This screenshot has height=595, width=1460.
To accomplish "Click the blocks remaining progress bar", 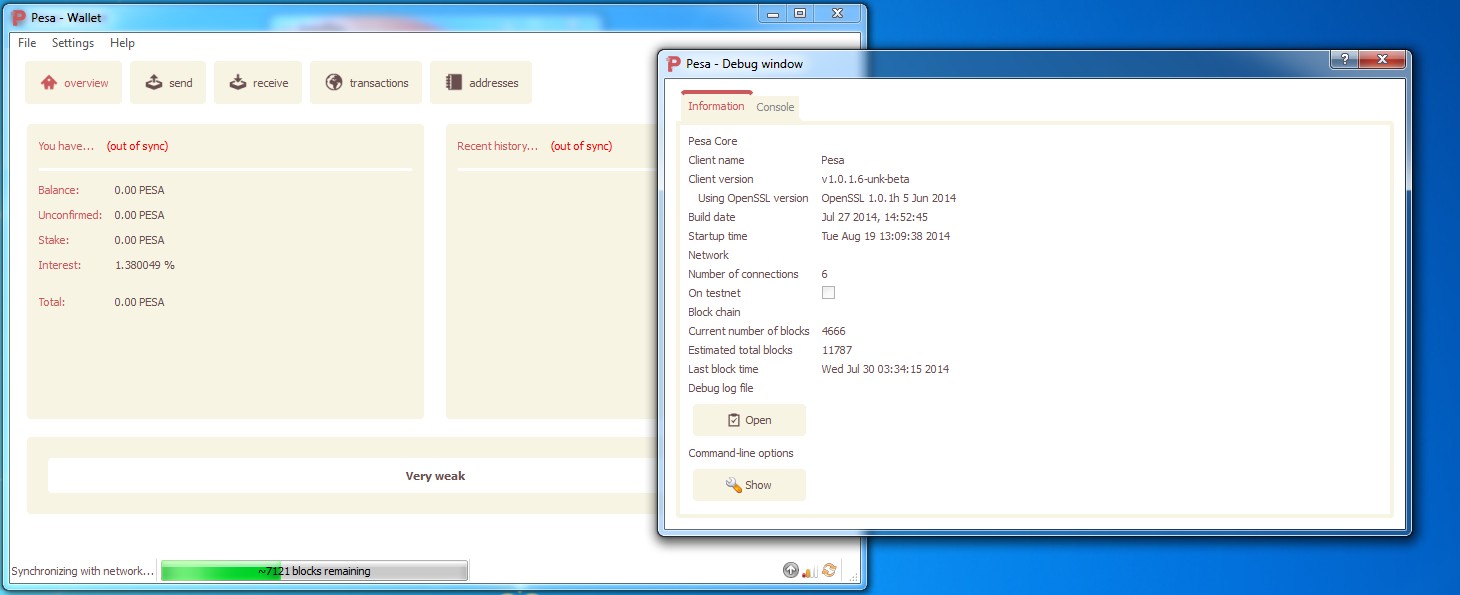I will point(314,571).
